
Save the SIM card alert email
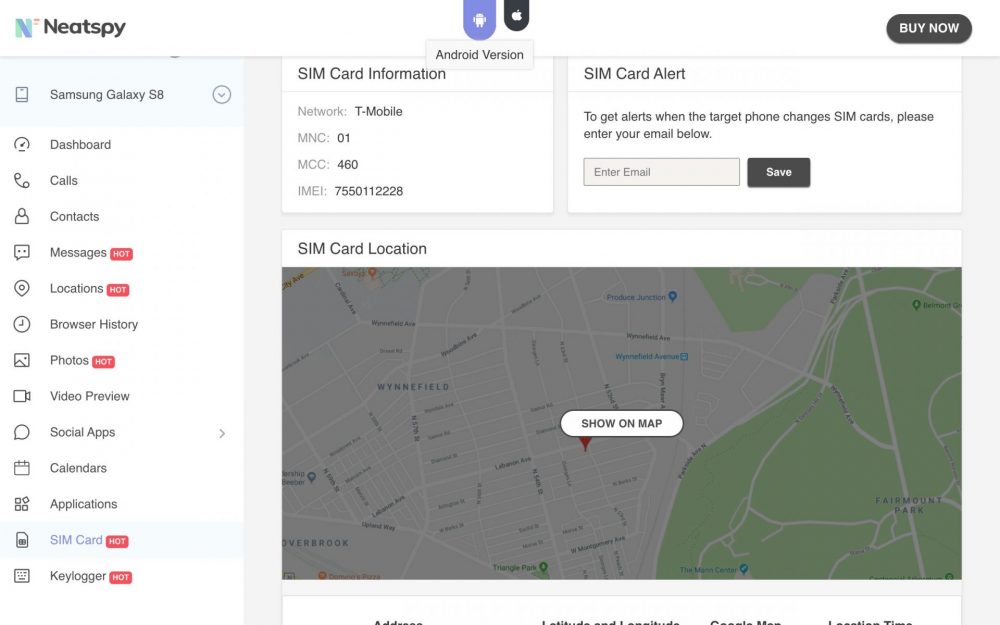point(779,172)
